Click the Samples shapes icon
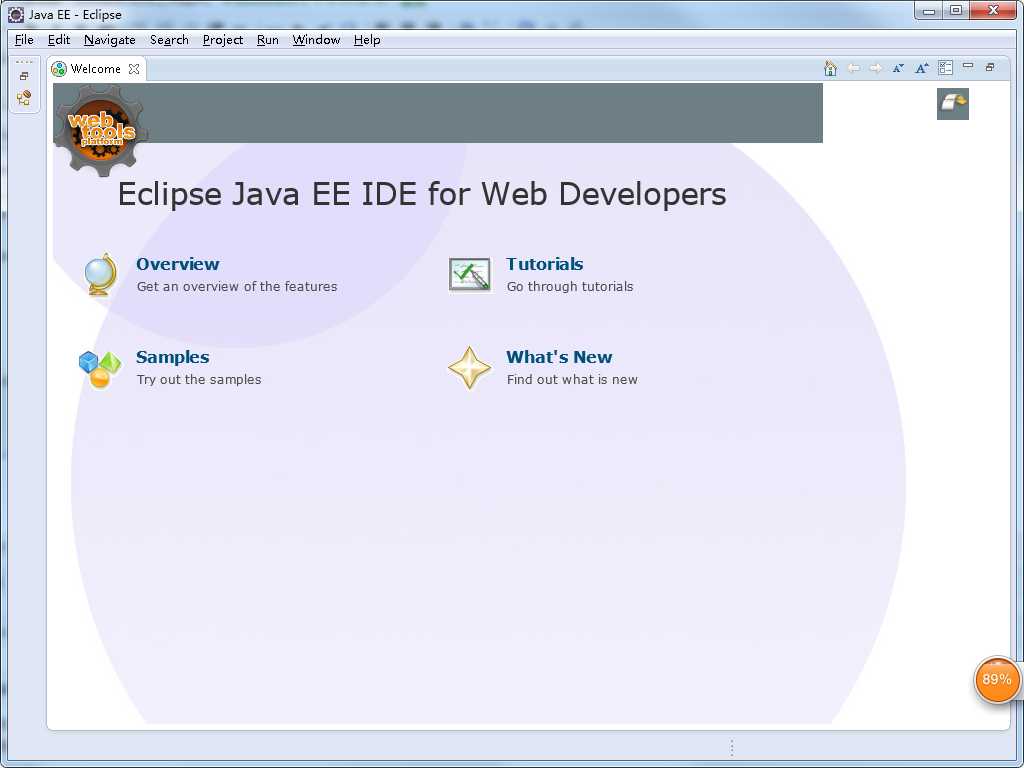Image resolution: width=1024 pixels, height=768 pixels. click(x=100, y=369)
